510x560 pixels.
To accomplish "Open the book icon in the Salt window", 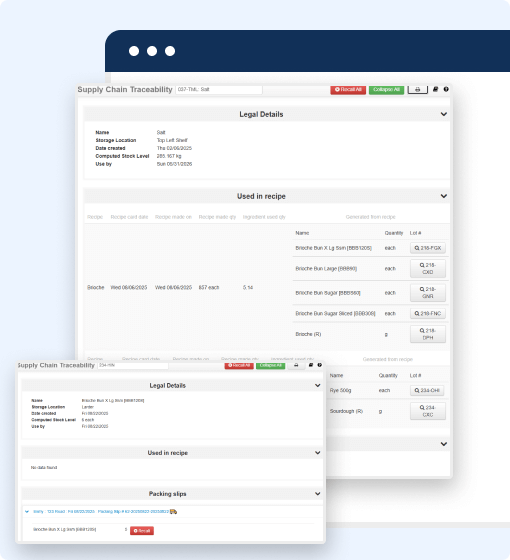I will coord(435,89).
